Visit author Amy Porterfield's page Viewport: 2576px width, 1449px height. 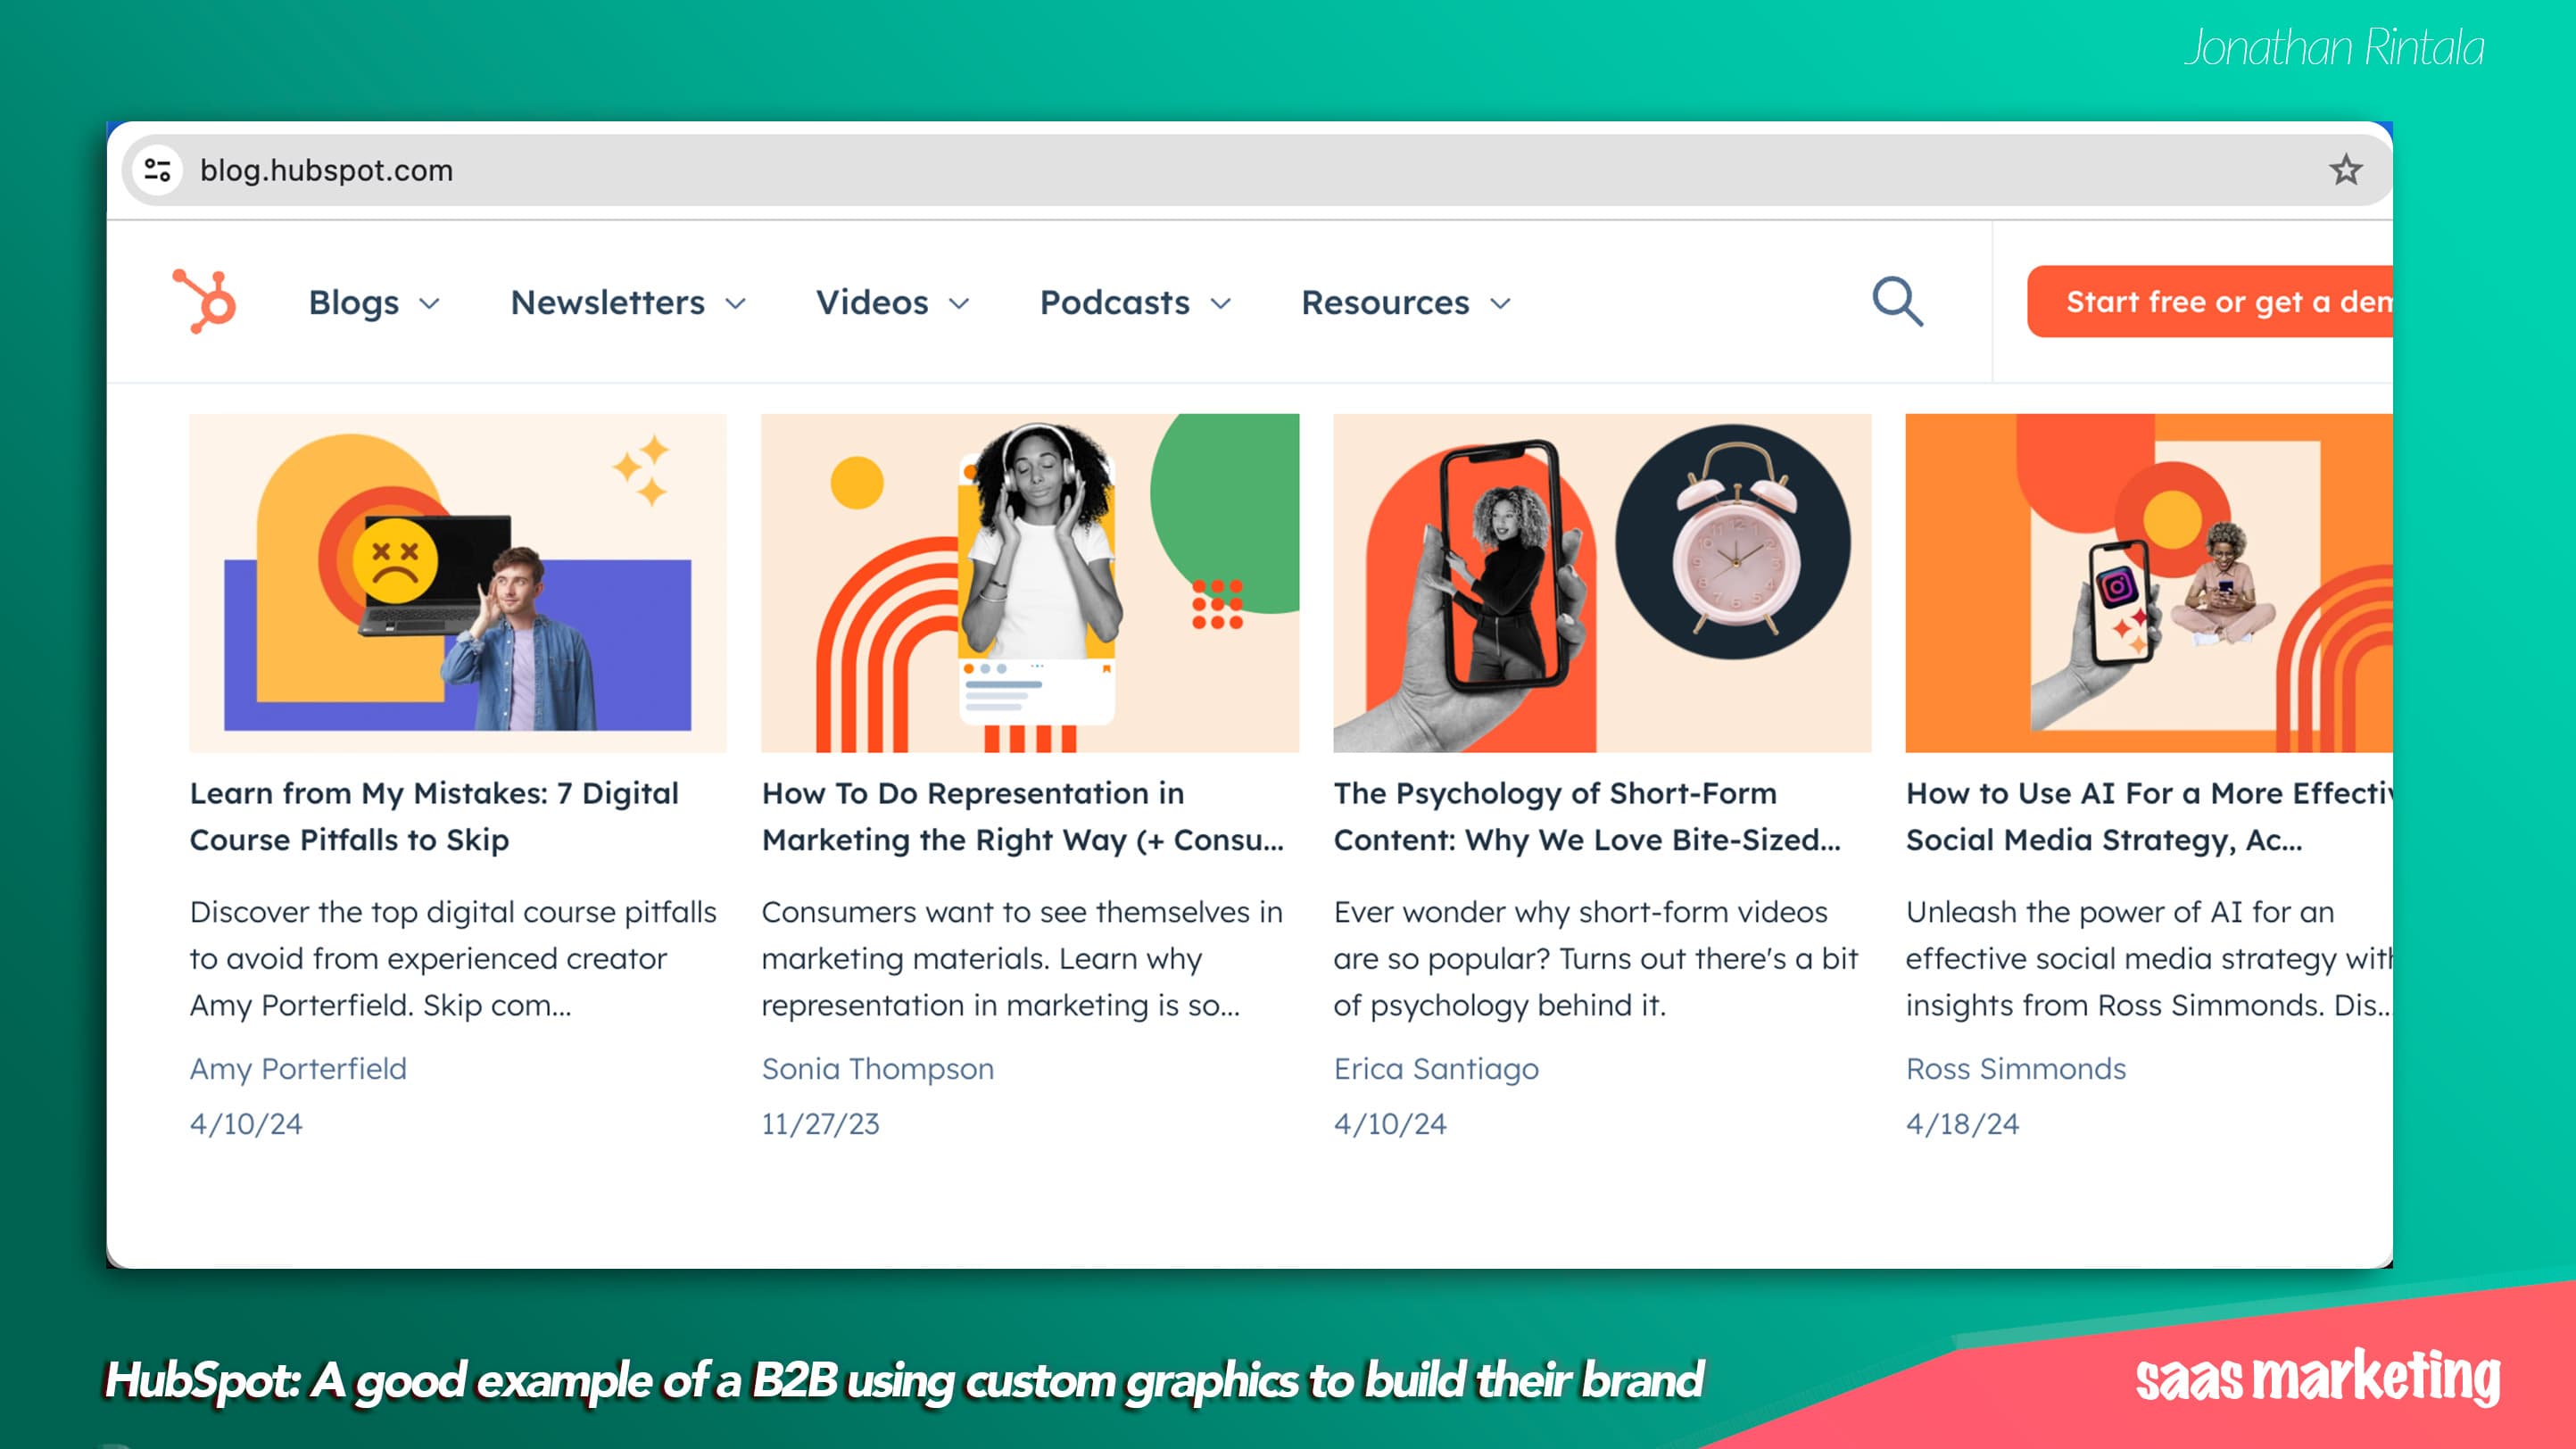(x=298, y=1068)
